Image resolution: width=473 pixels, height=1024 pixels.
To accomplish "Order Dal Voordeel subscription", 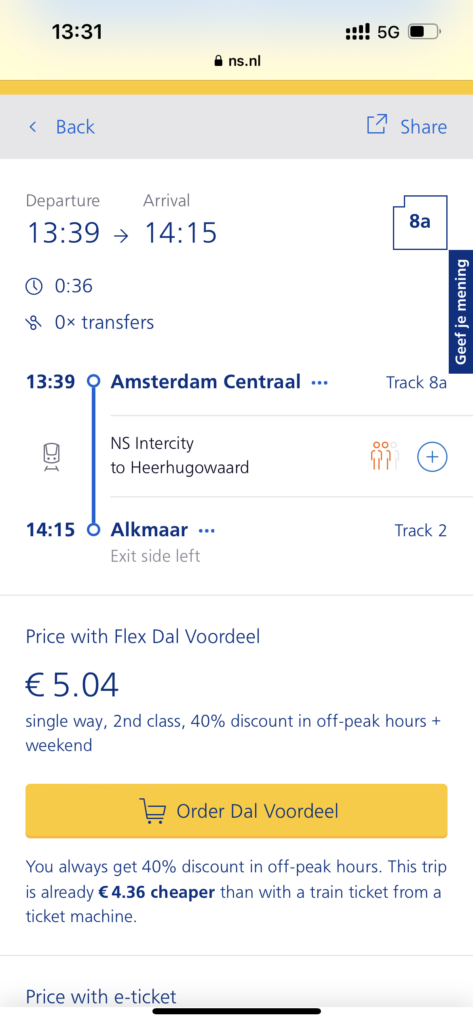I will pos(236,811).
